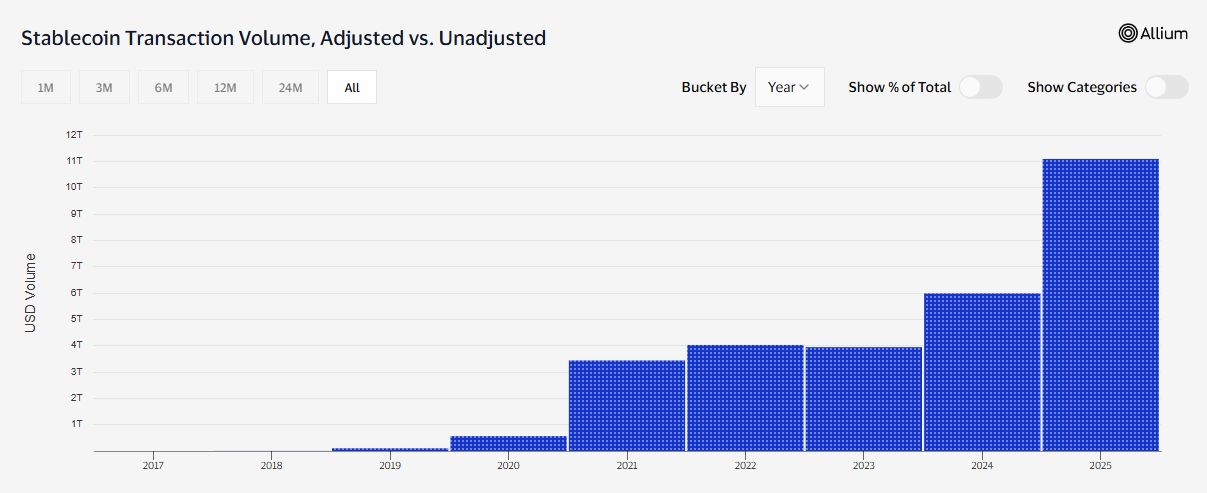Click the 2024 volume bar

tap(982, 372)
